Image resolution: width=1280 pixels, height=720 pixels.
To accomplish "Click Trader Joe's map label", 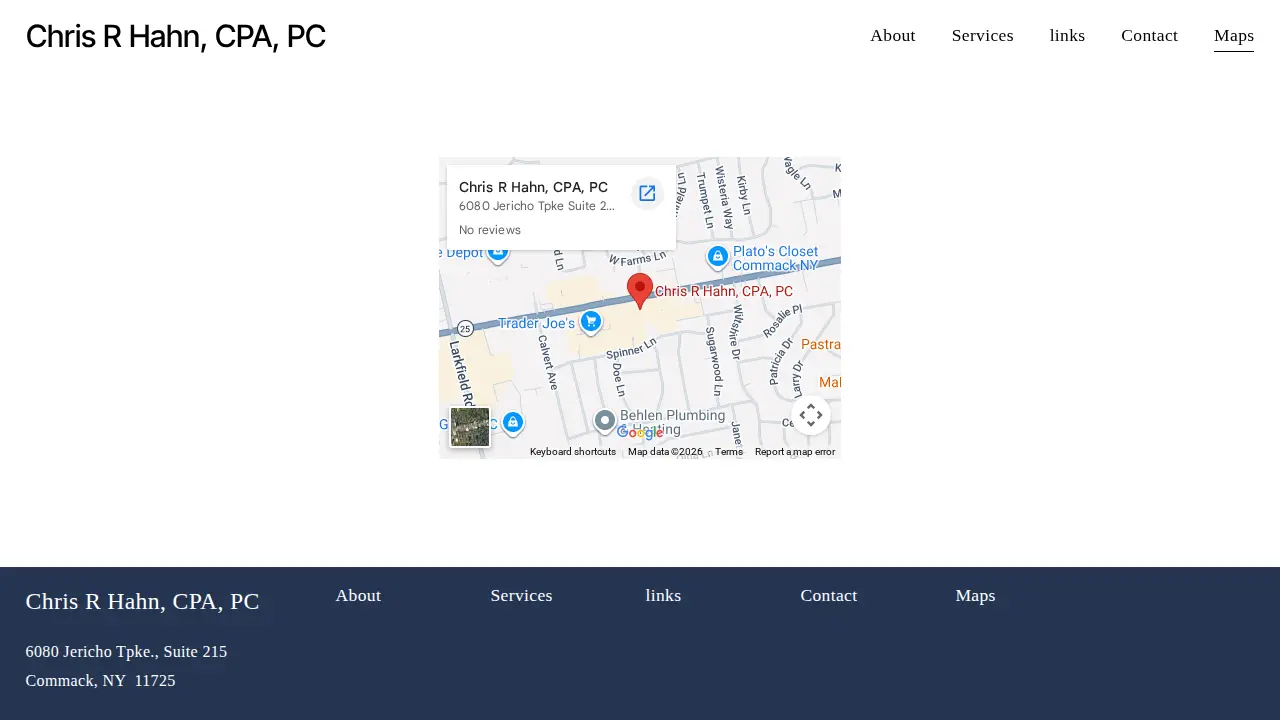I will coord(537,324).
